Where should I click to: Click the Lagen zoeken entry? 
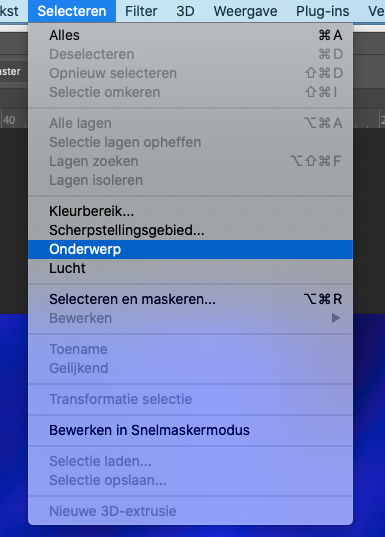coord(190,161)
